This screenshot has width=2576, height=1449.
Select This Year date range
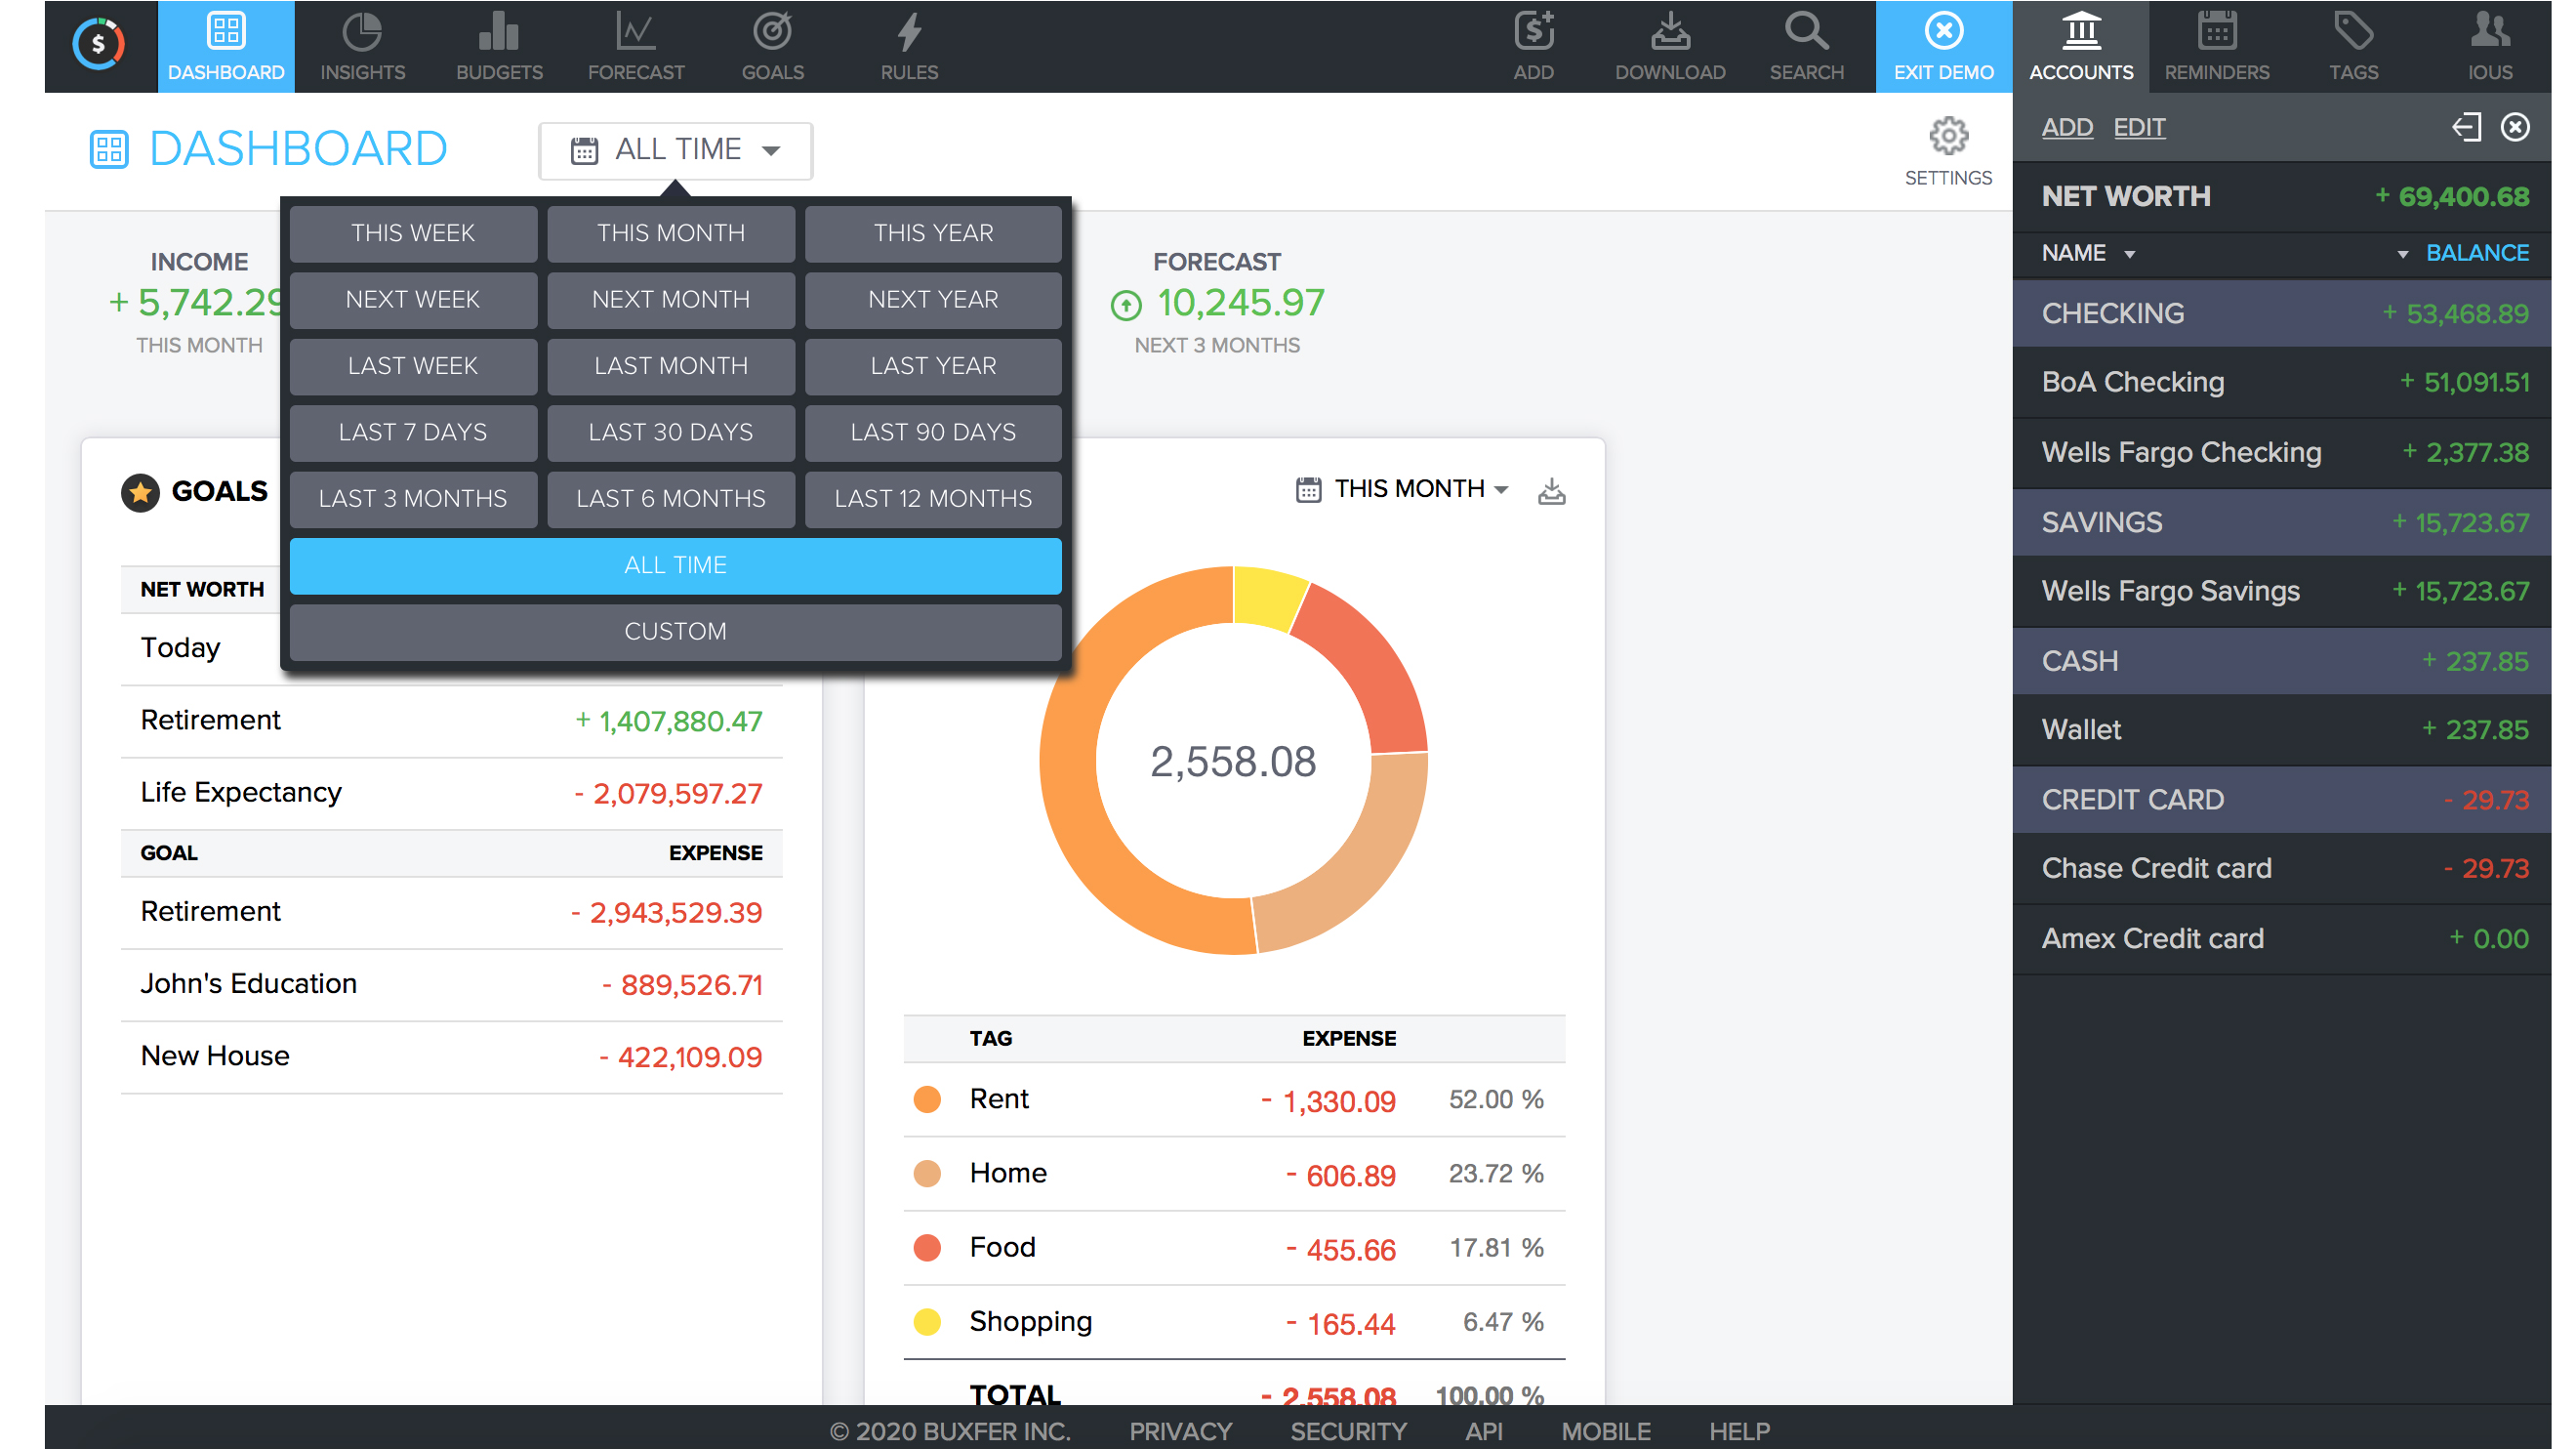point(933,233)
